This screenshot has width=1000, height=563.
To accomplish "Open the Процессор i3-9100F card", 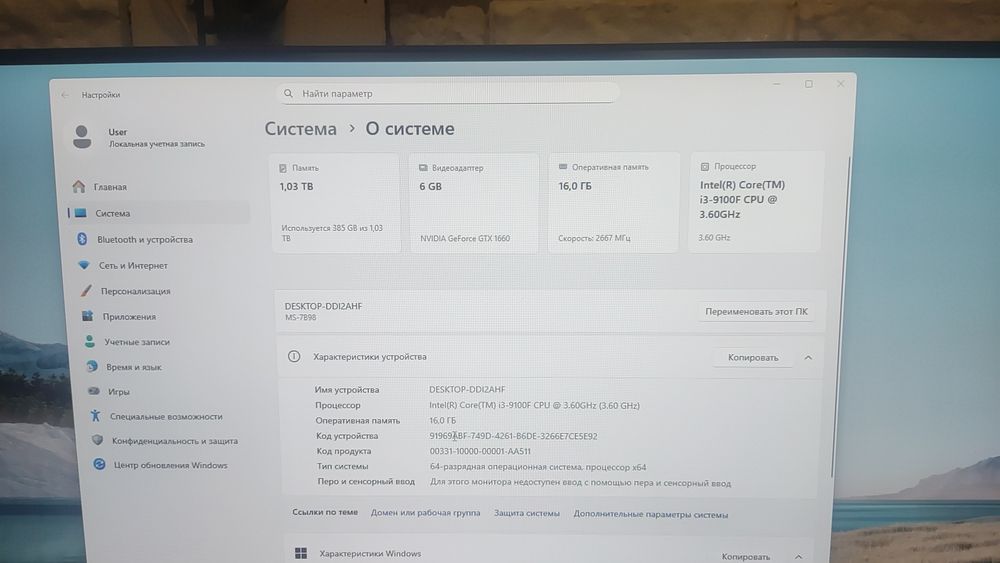I will (x=756, y=201).
